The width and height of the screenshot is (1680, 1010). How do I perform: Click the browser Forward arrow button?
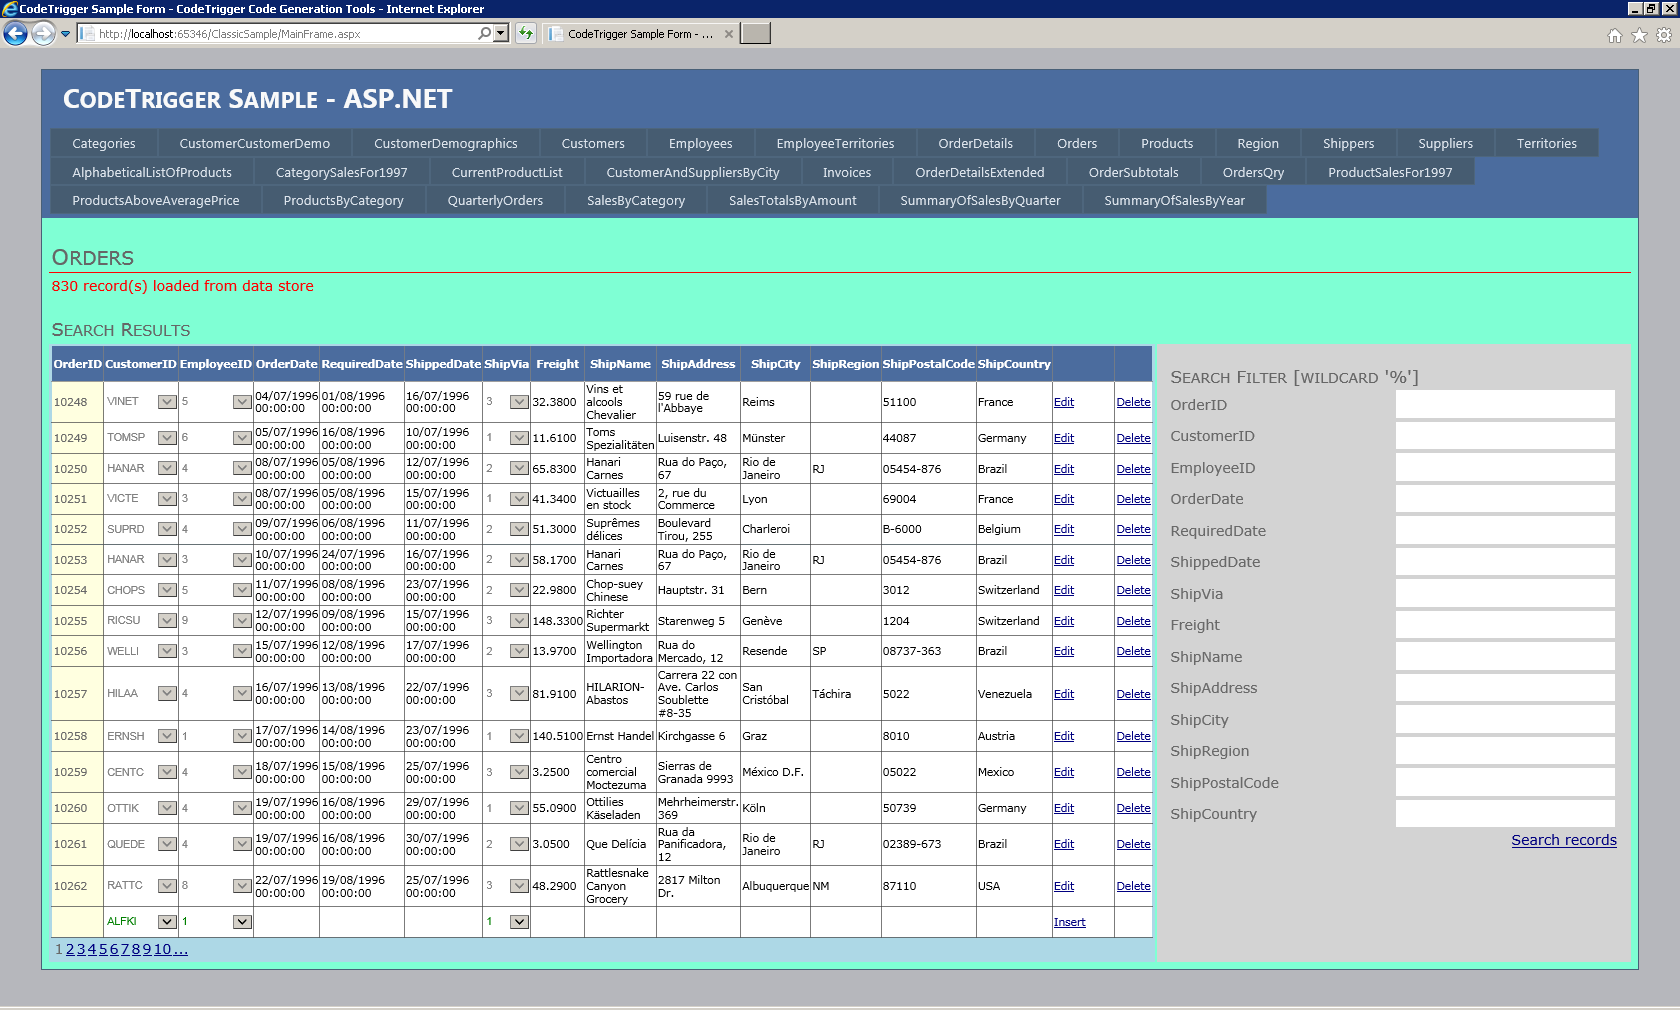43,34
